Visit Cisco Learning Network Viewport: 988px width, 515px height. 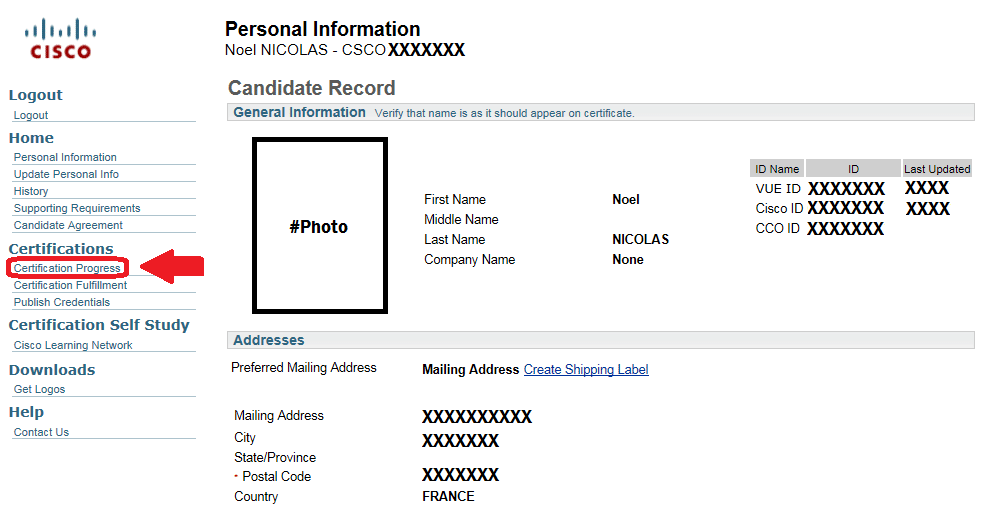click(x=73, y=345)
